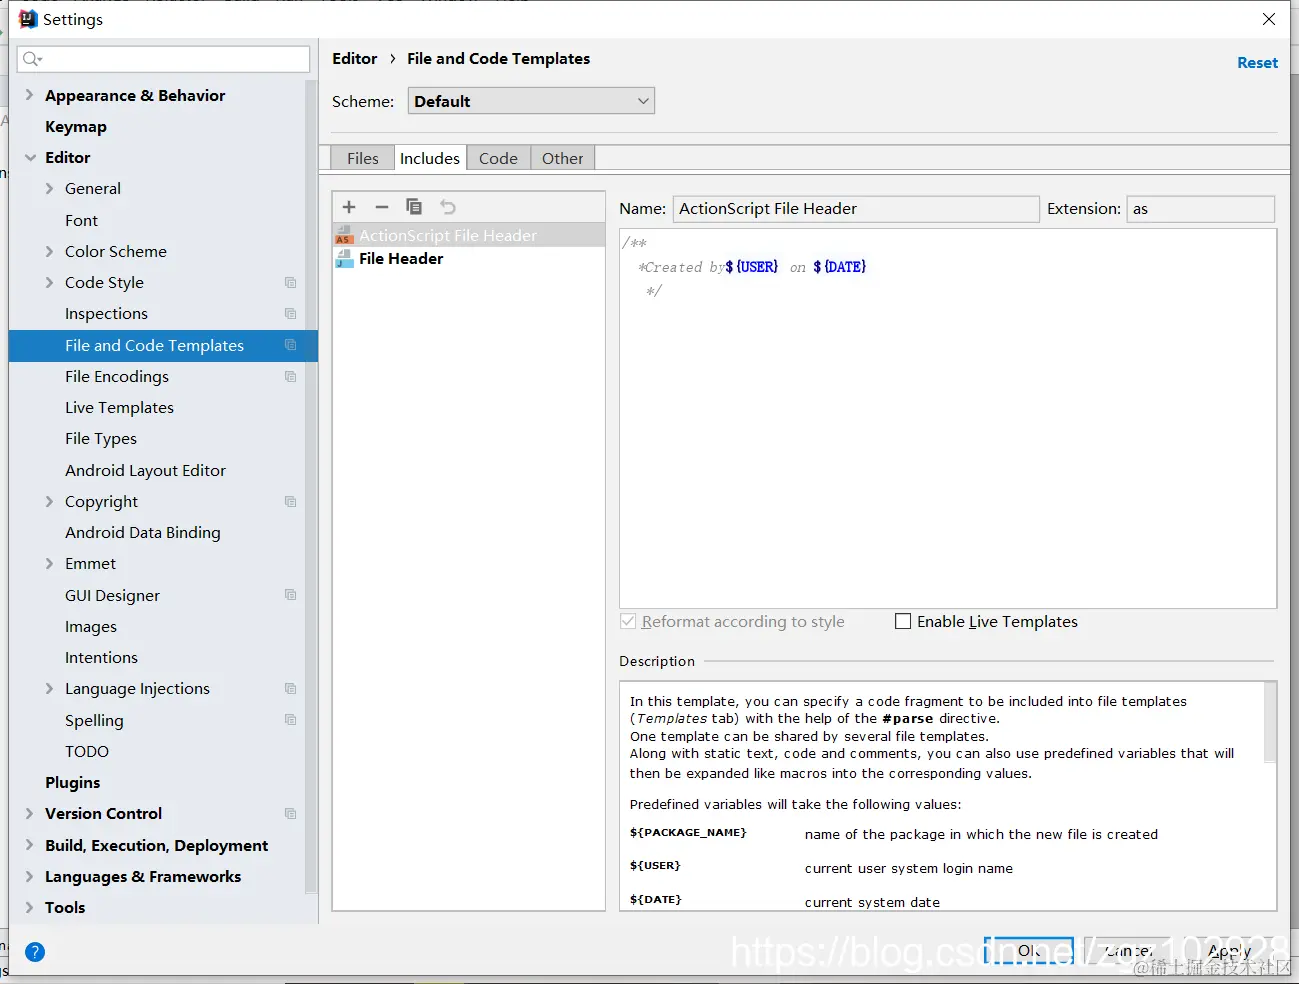Click the Extension field

pos(1200,209)
